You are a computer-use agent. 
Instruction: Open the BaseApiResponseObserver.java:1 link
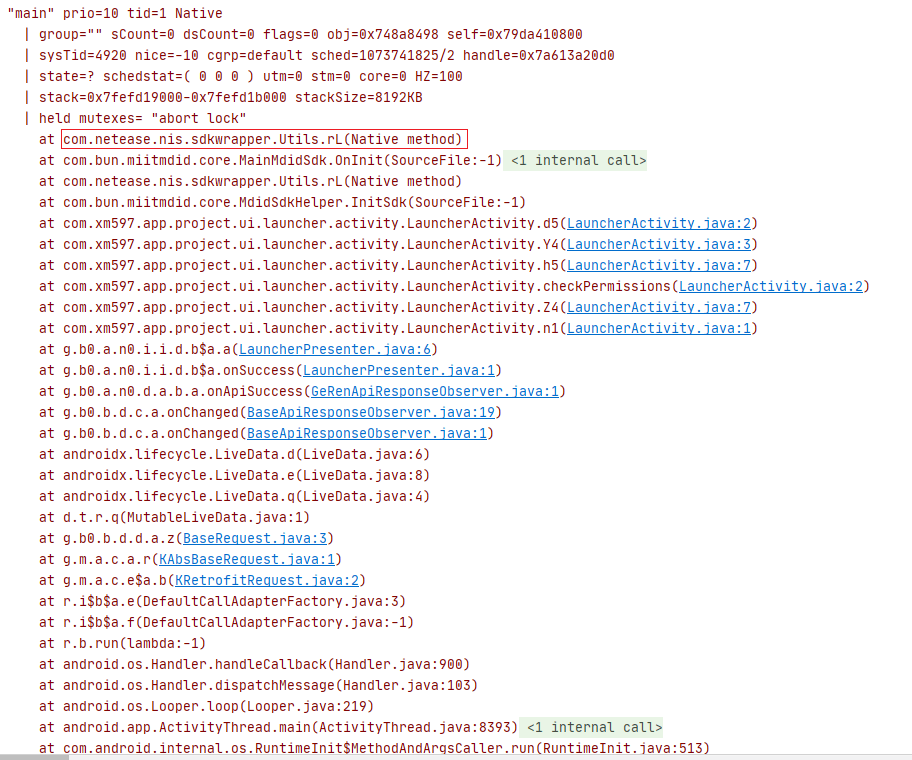point(367,433)
